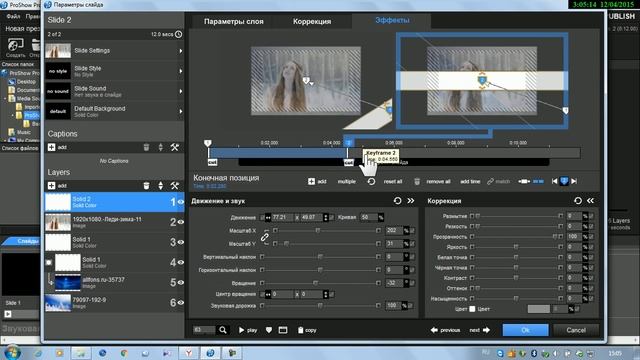This screenshot has width=640, height=360.
Task: Start preview with the play button
Action: (248, 330)
